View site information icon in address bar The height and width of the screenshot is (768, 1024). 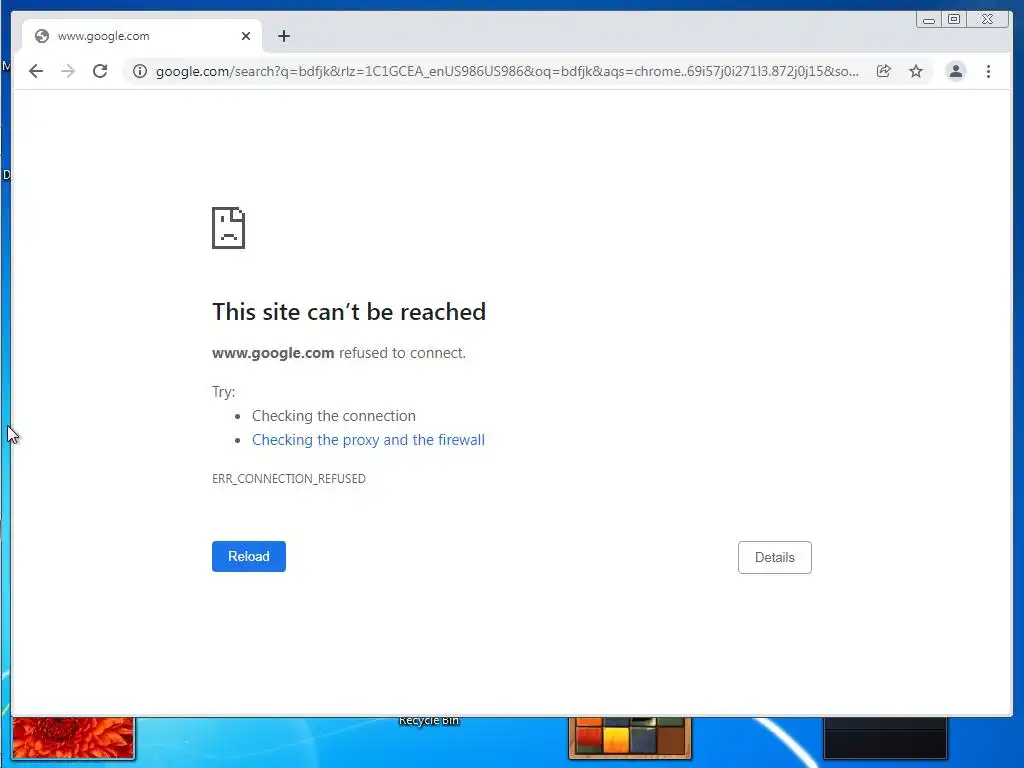click(140, 71)
